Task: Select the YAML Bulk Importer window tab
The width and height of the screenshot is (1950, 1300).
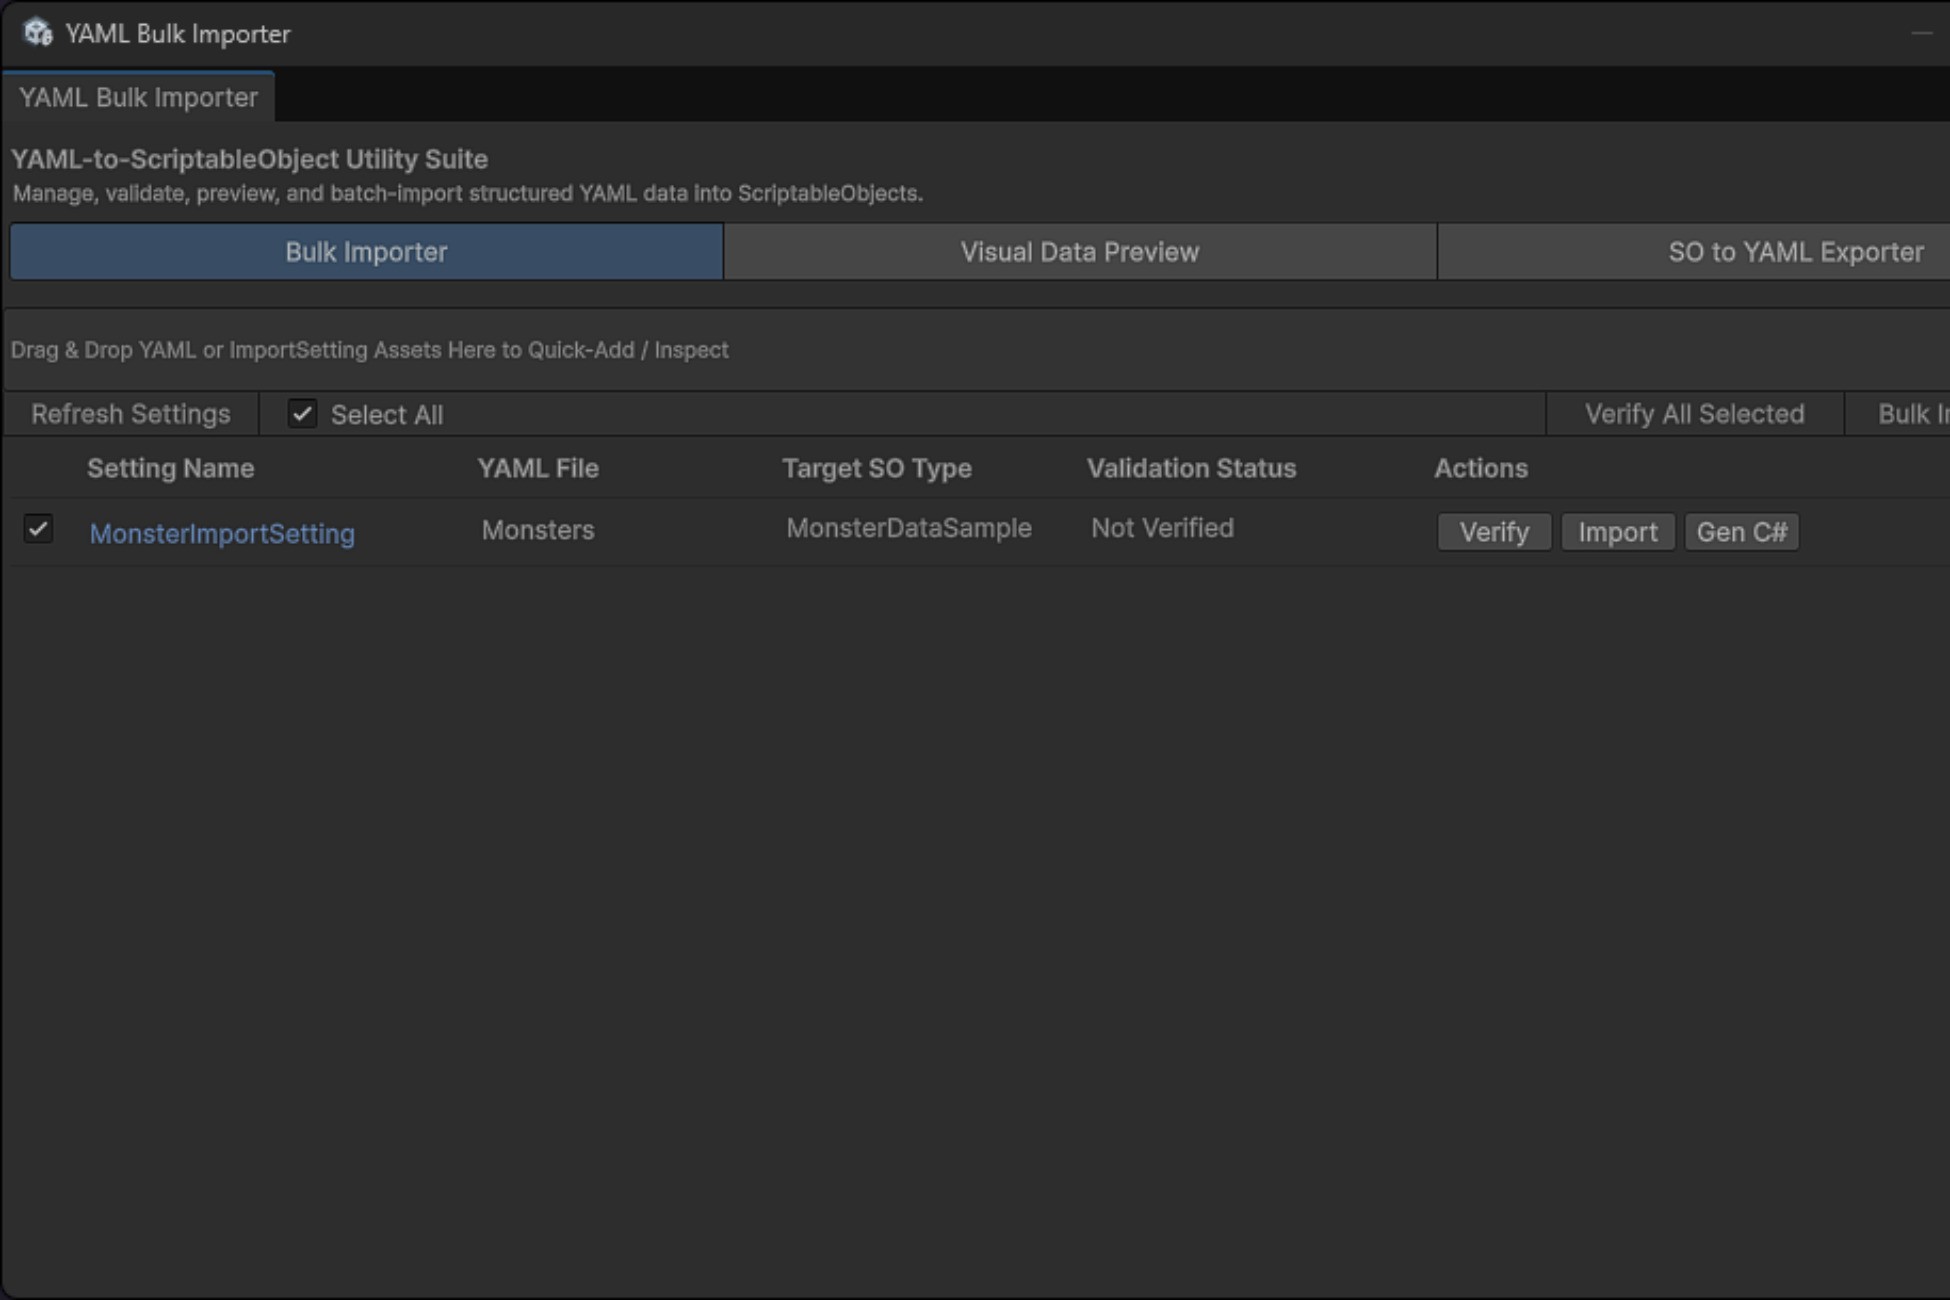Action: coord(138,97)
